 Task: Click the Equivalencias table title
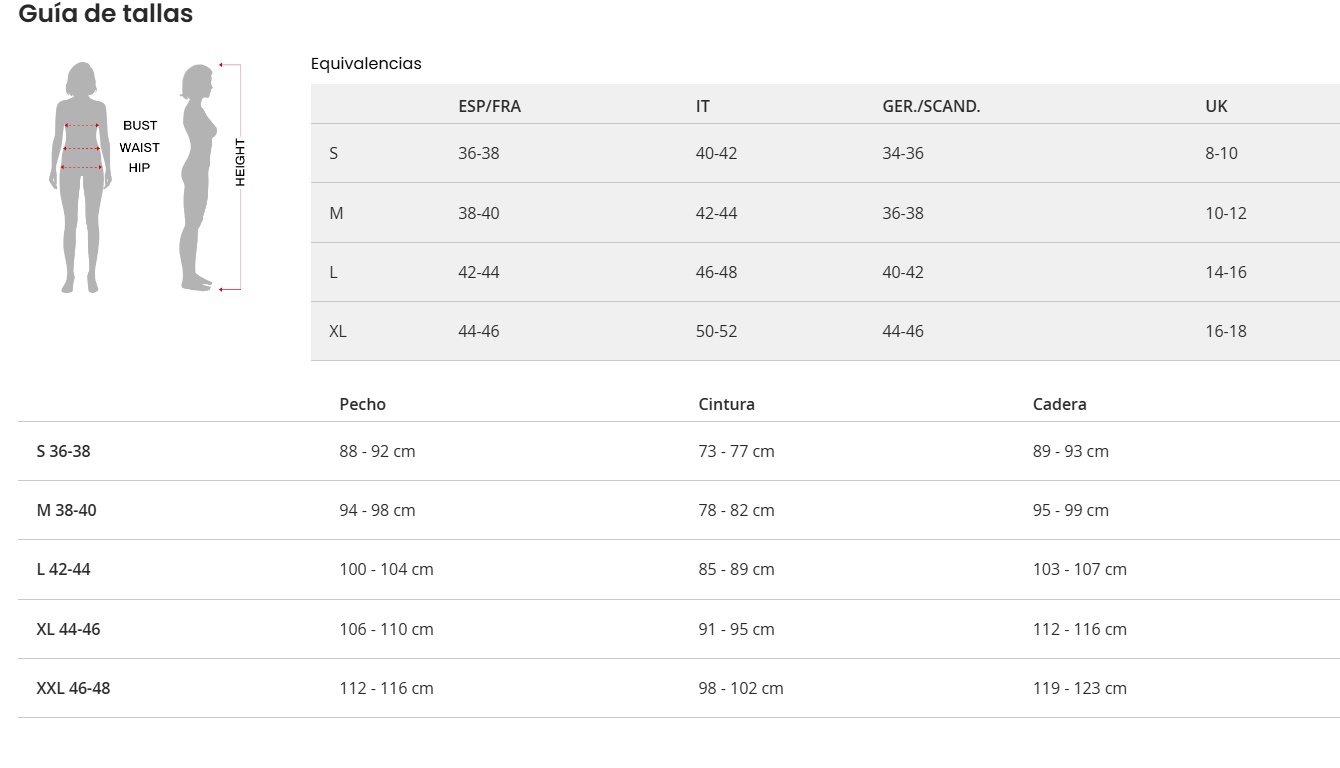[x=366, y=64]
